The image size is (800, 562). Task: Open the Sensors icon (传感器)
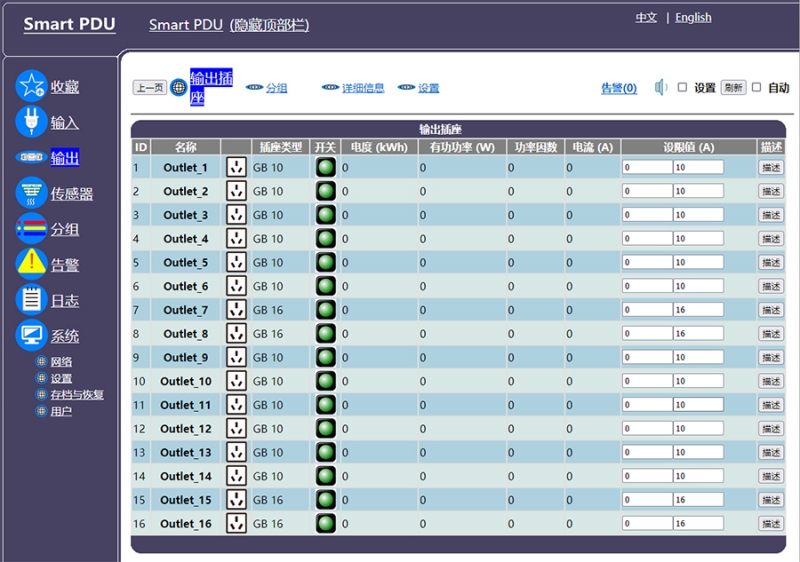[31, 193]
